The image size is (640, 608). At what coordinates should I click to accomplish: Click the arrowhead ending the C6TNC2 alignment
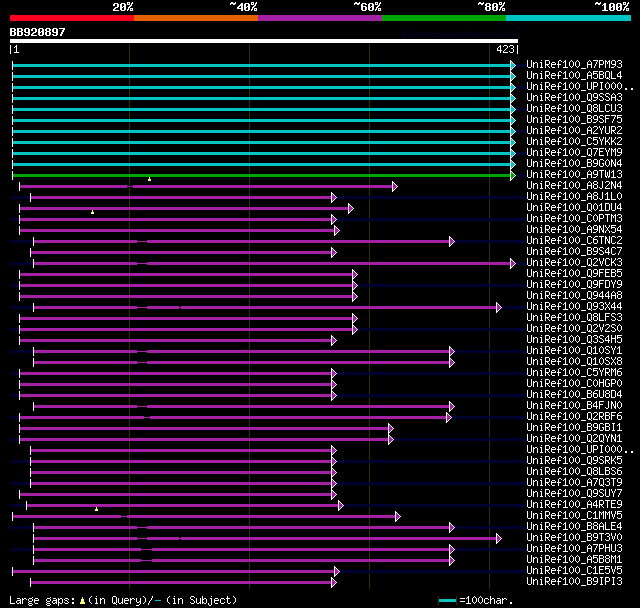click(x=452, y=242)
